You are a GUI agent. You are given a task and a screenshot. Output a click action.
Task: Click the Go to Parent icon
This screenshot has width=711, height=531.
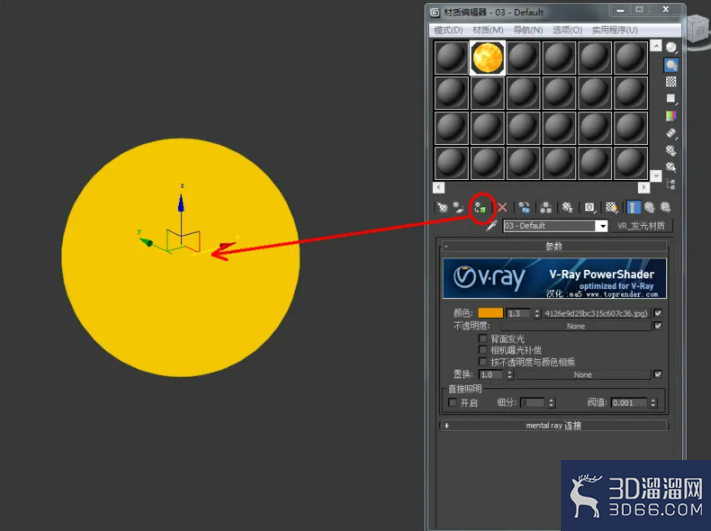tap(650, 208)
